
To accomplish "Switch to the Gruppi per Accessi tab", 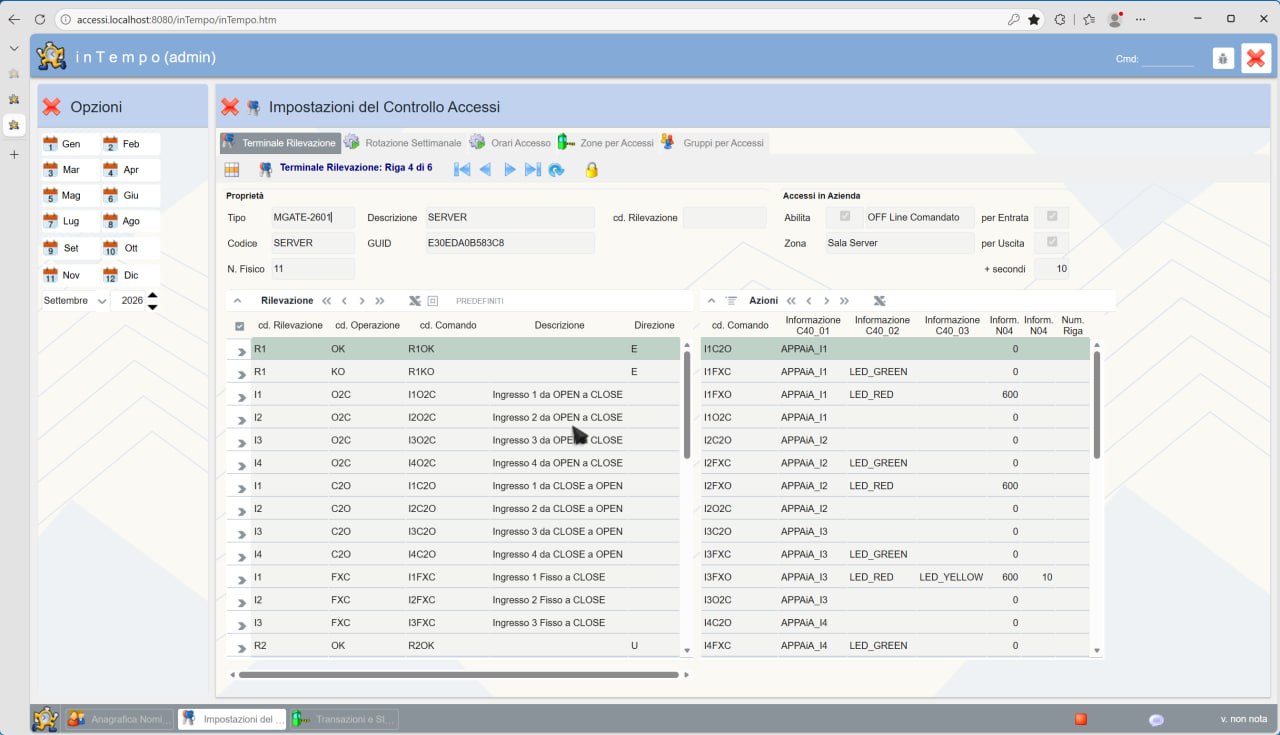I will (x=713, y=143).
